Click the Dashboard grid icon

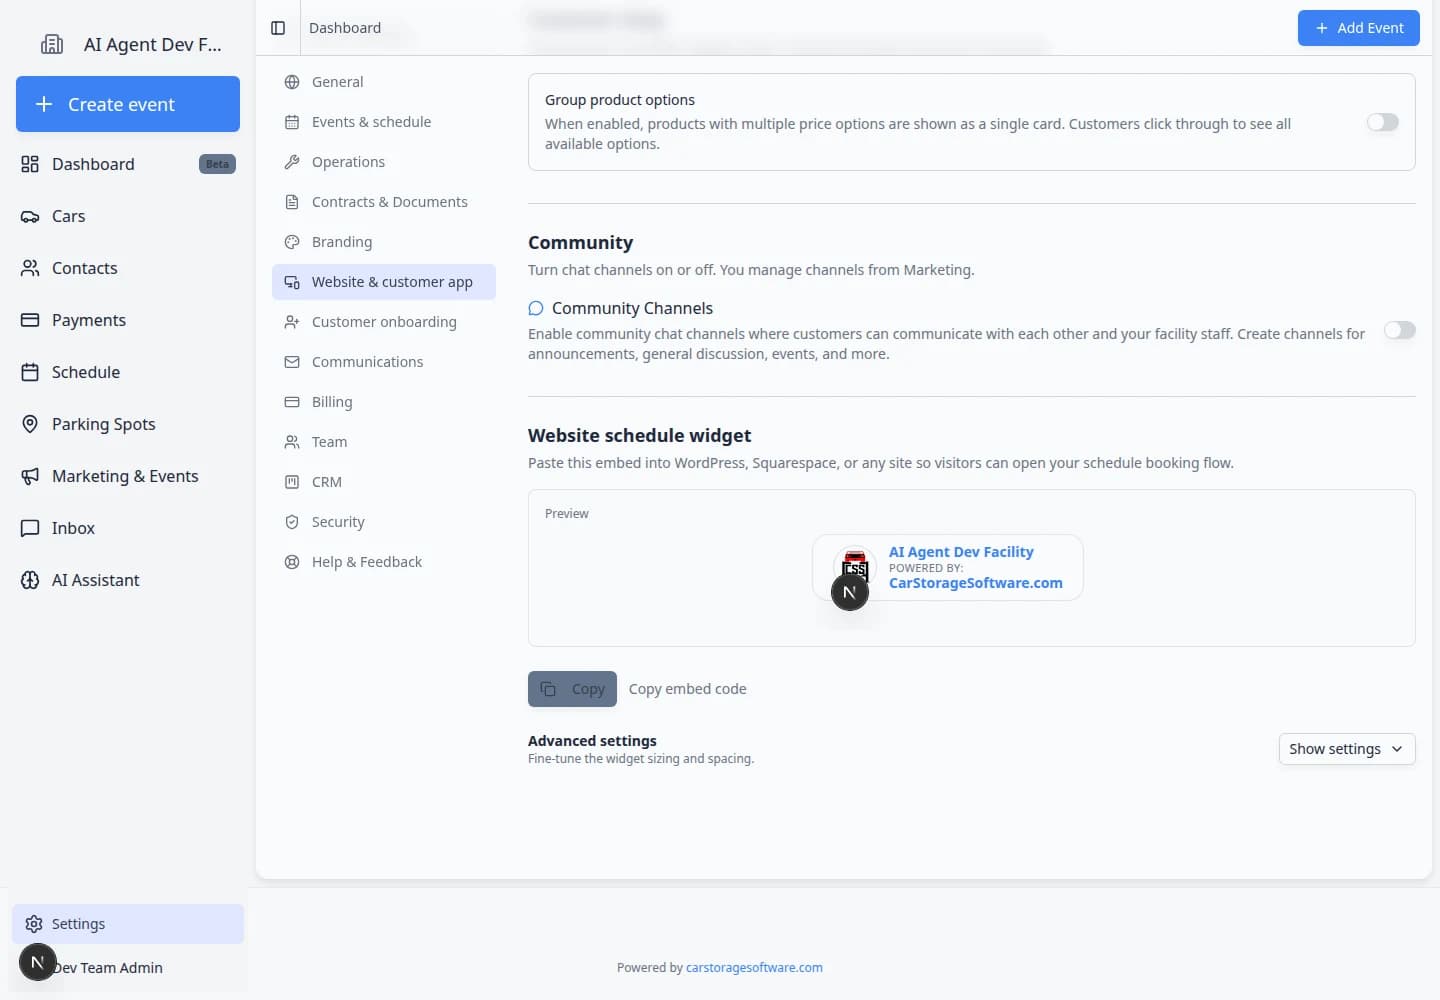[30, 164]
